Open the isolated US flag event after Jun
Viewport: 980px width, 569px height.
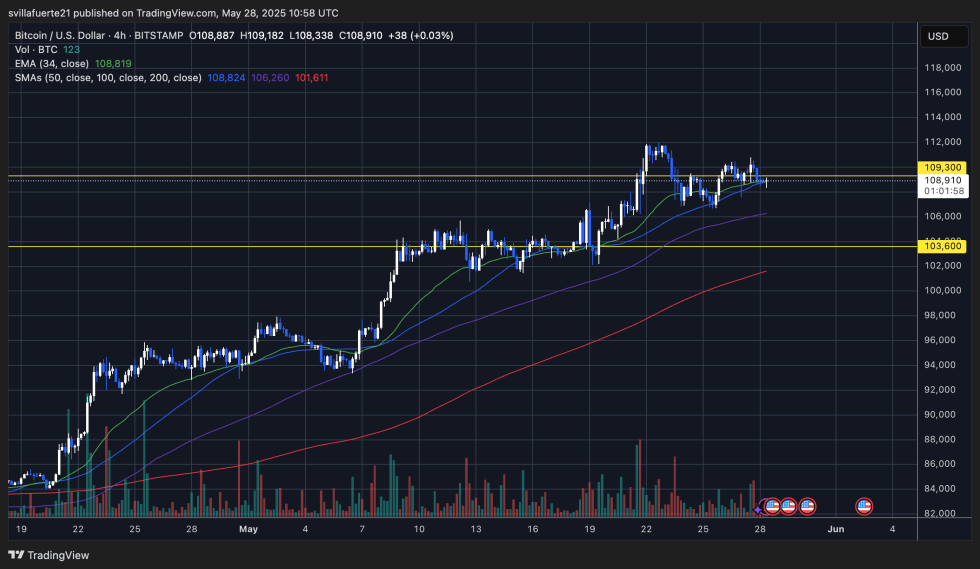864,507
